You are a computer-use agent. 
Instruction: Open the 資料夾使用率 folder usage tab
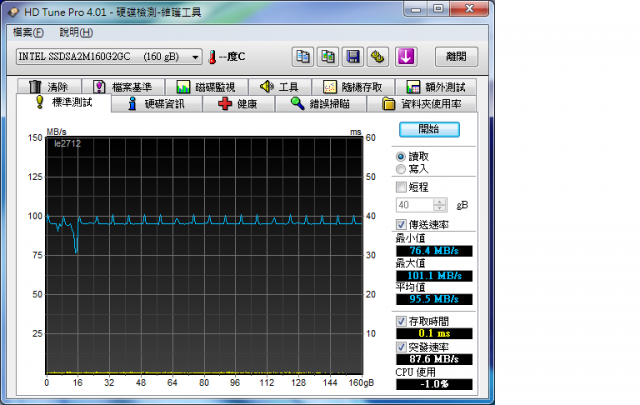(x=422, y=104)
